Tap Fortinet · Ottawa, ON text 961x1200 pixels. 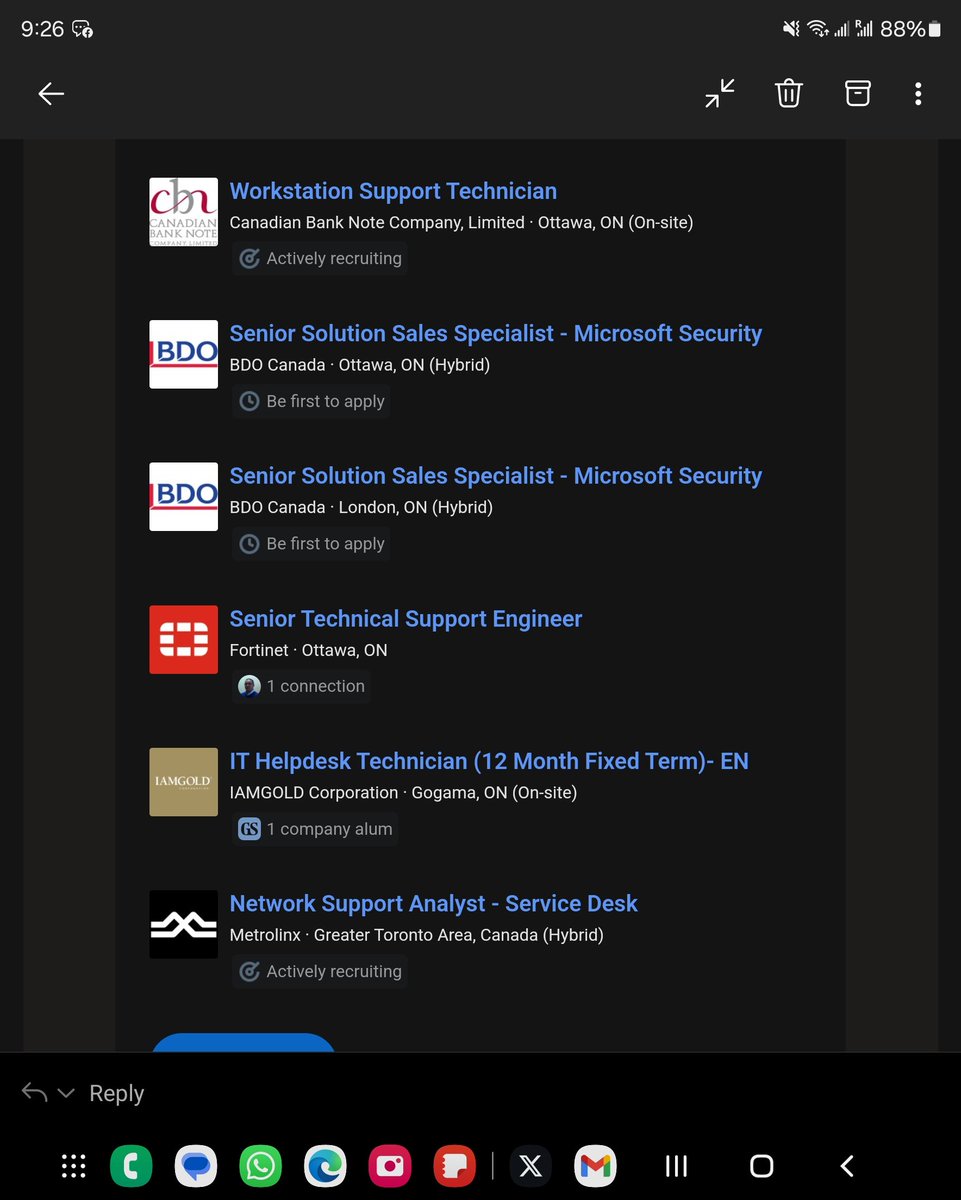click(x=308, y=650)
